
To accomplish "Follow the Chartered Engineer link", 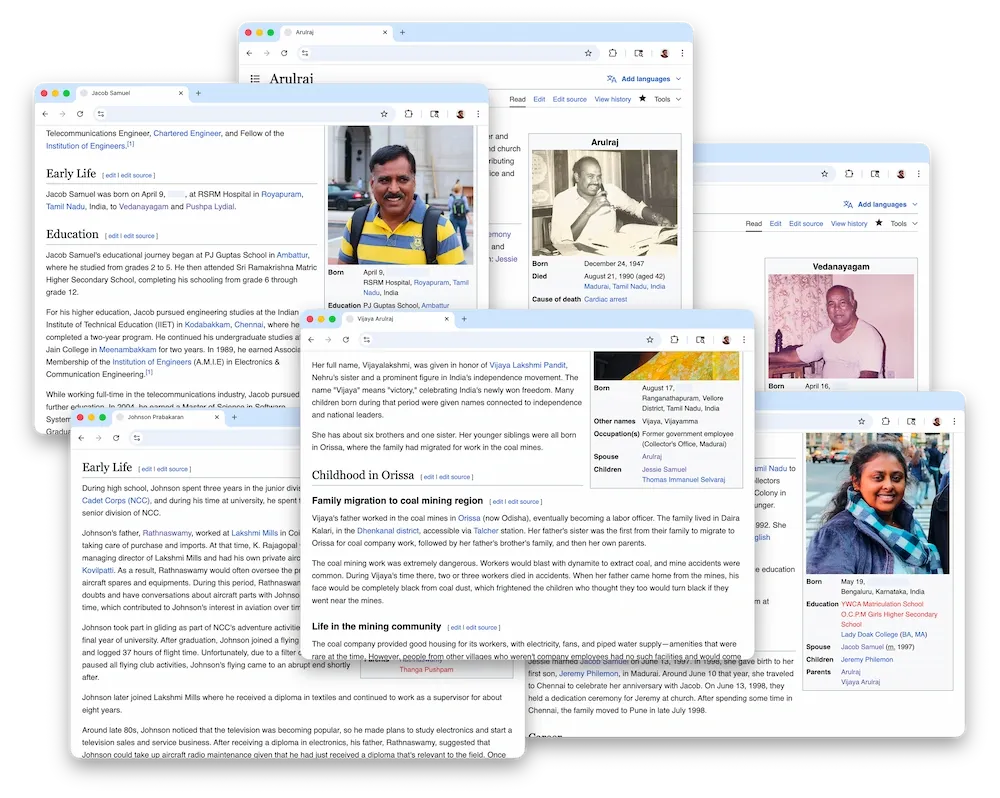I will coord(187,133).
